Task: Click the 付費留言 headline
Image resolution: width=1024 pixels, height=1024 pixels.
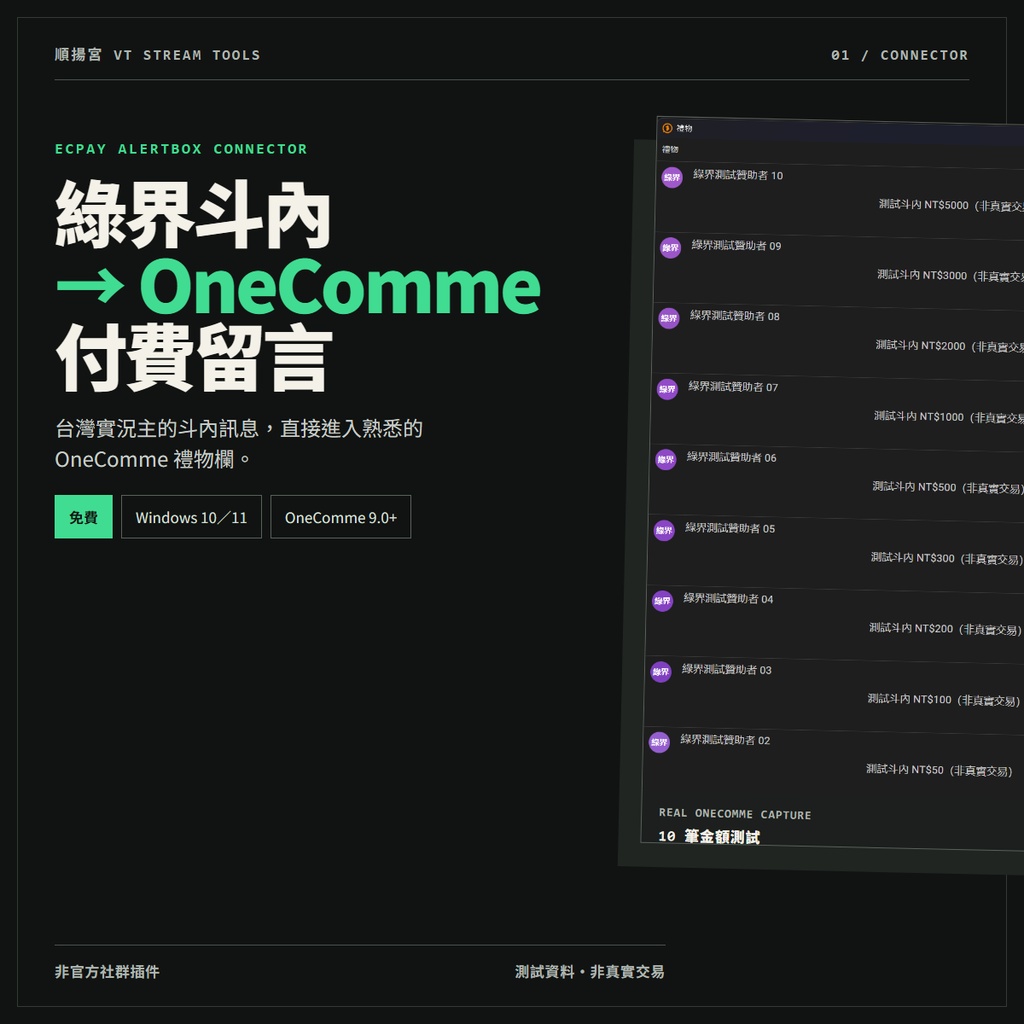Action: point(194,357)
